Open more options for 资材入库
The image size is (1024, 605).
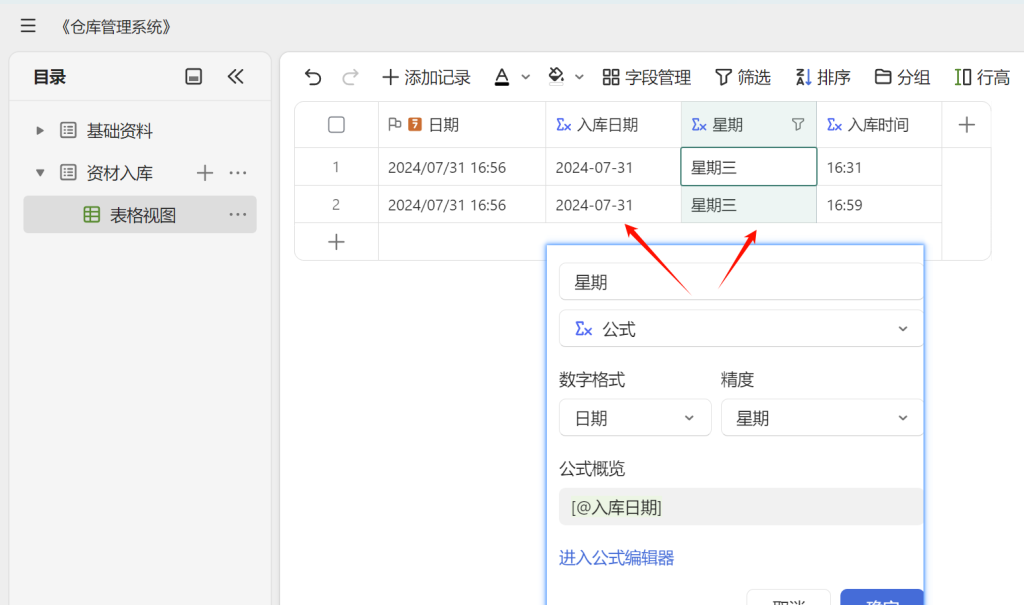pos(238,173)
